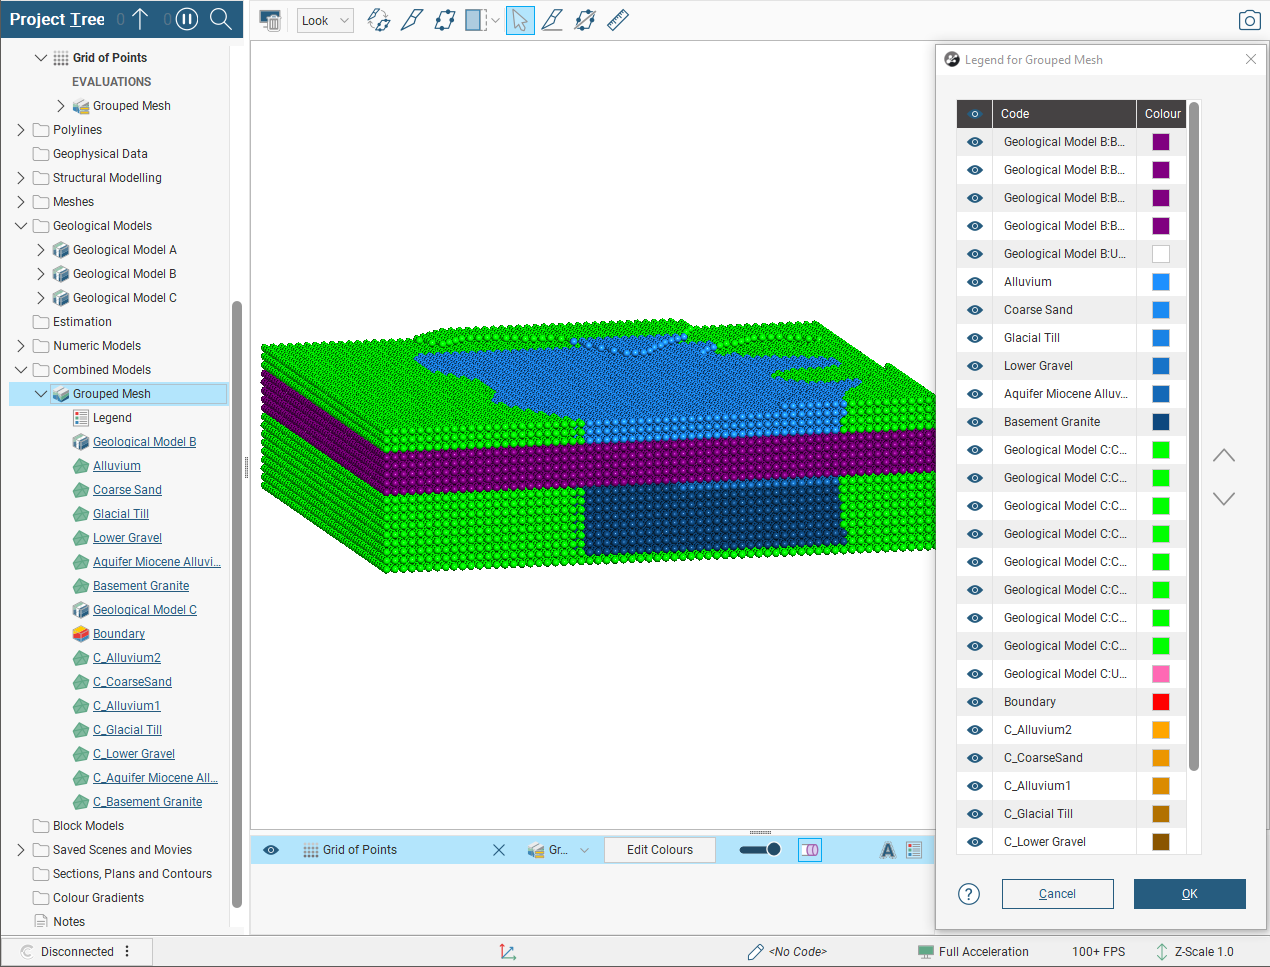This screenshot has height=967, width=1270.
Task: Click the Edit Colours button
Action: click(x=659, y=850)
